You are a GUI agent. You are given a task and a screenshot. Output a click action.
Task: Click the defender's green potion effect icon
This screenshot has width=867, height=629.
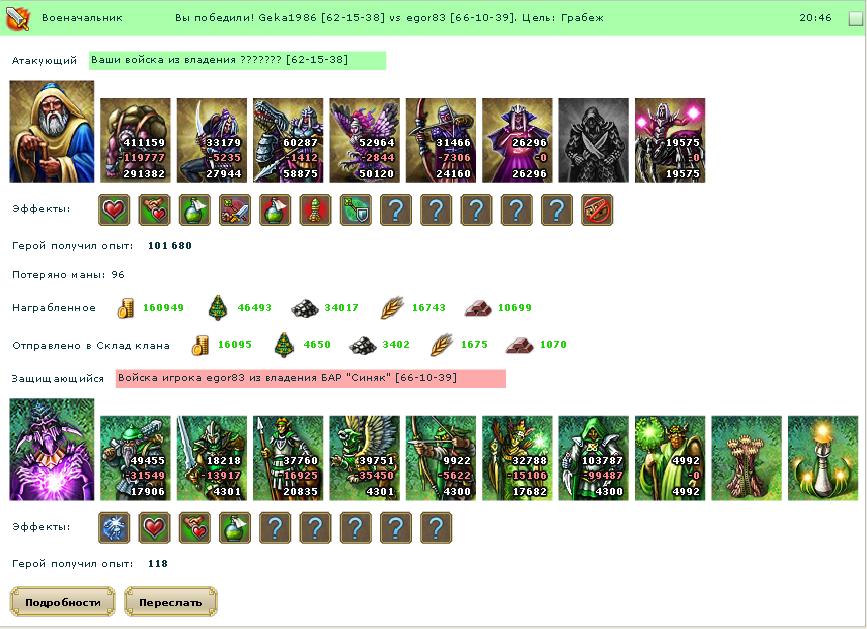tap(235, 528)
